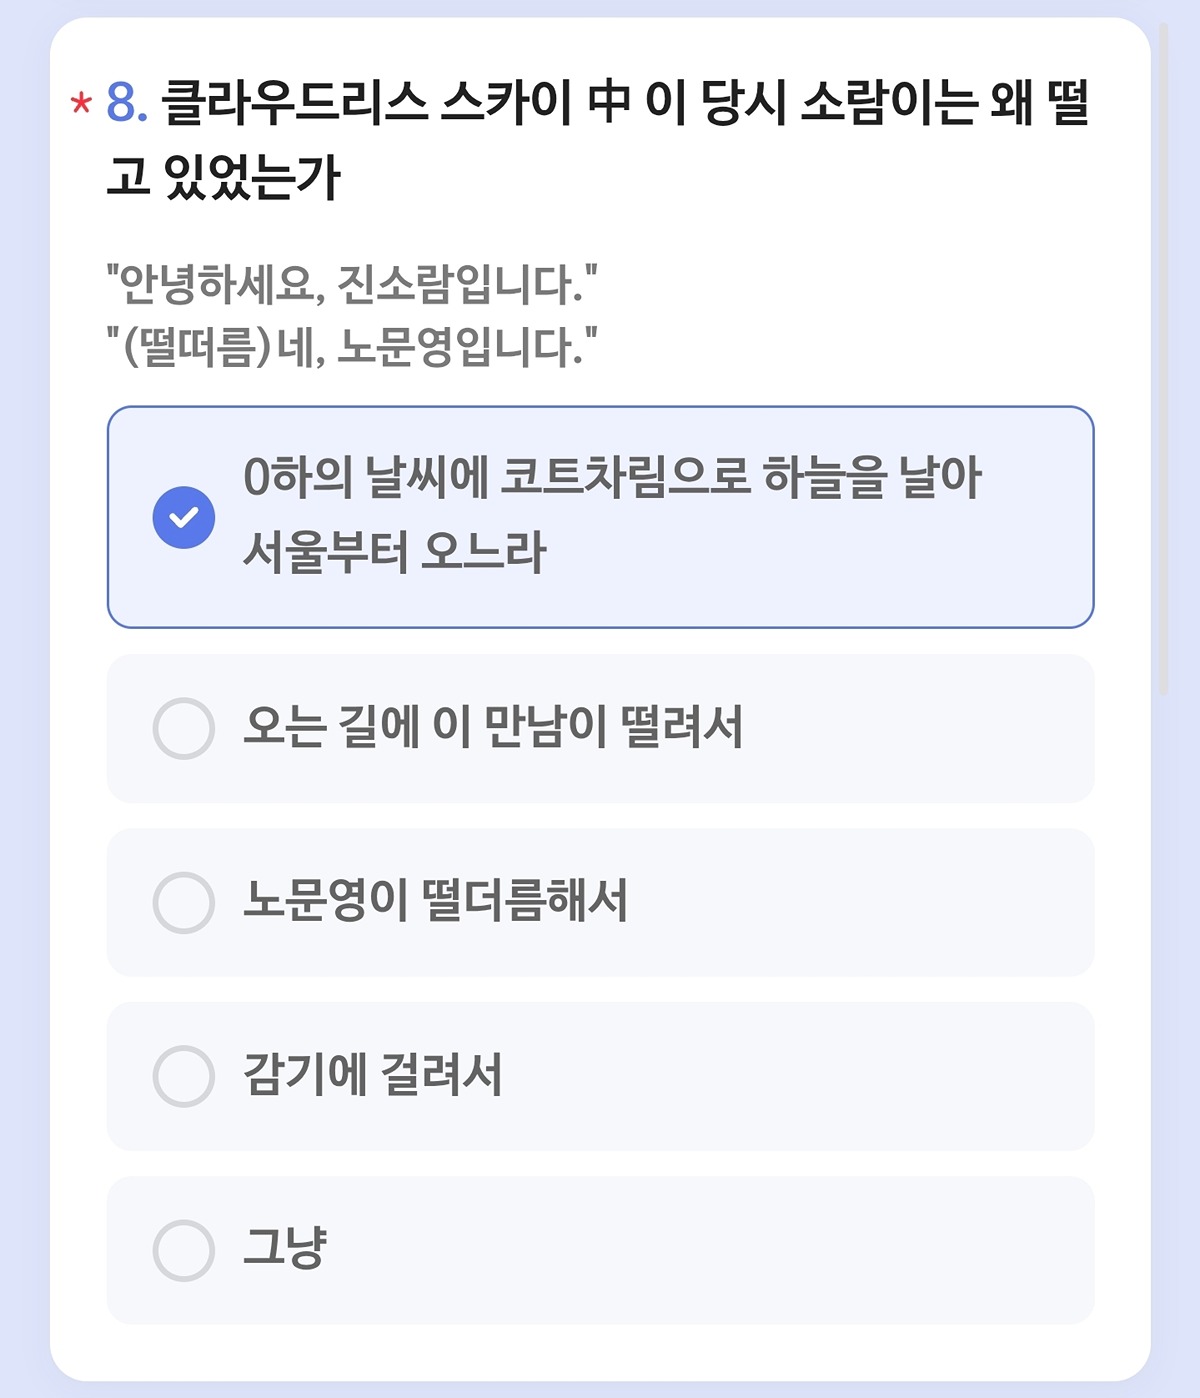Image resolution: width=1200 pixels, height=1398 pixels.
Task: Click the quote line '안녕하세요, 진소람입니다.'
Action: pos(352,284)
